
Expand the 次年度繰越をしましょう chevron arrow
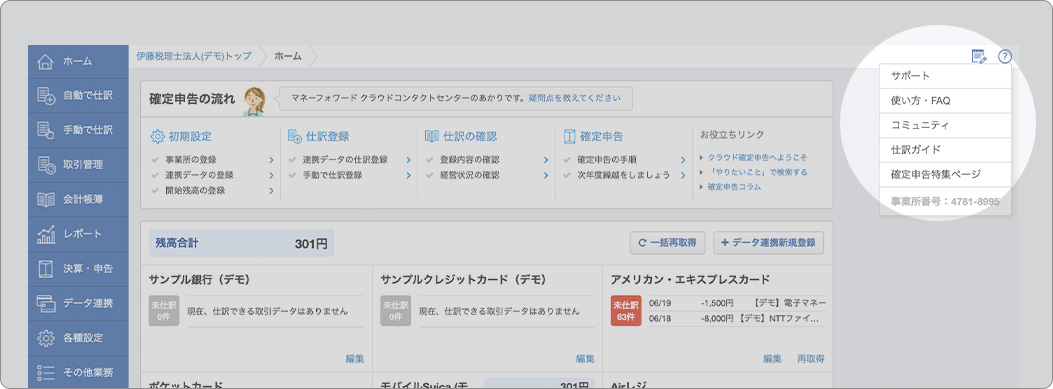683,175
